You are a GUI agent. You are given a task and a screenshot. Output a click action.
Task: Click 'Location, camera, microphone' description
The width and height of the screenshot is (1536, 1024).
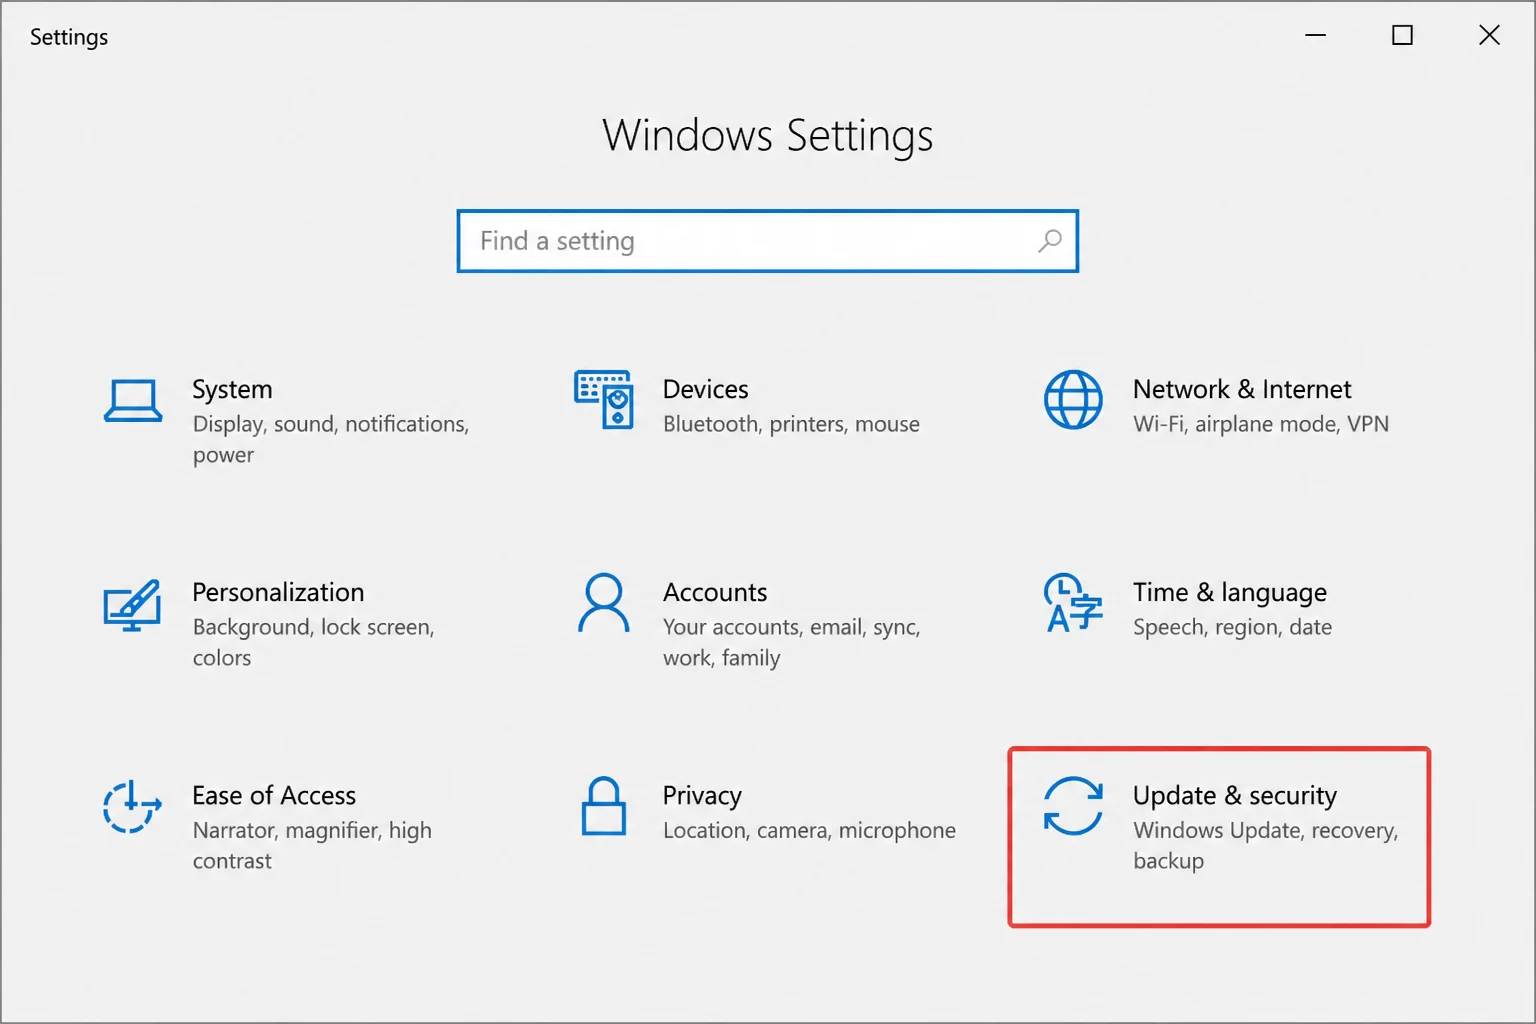[x=809, y=830]
